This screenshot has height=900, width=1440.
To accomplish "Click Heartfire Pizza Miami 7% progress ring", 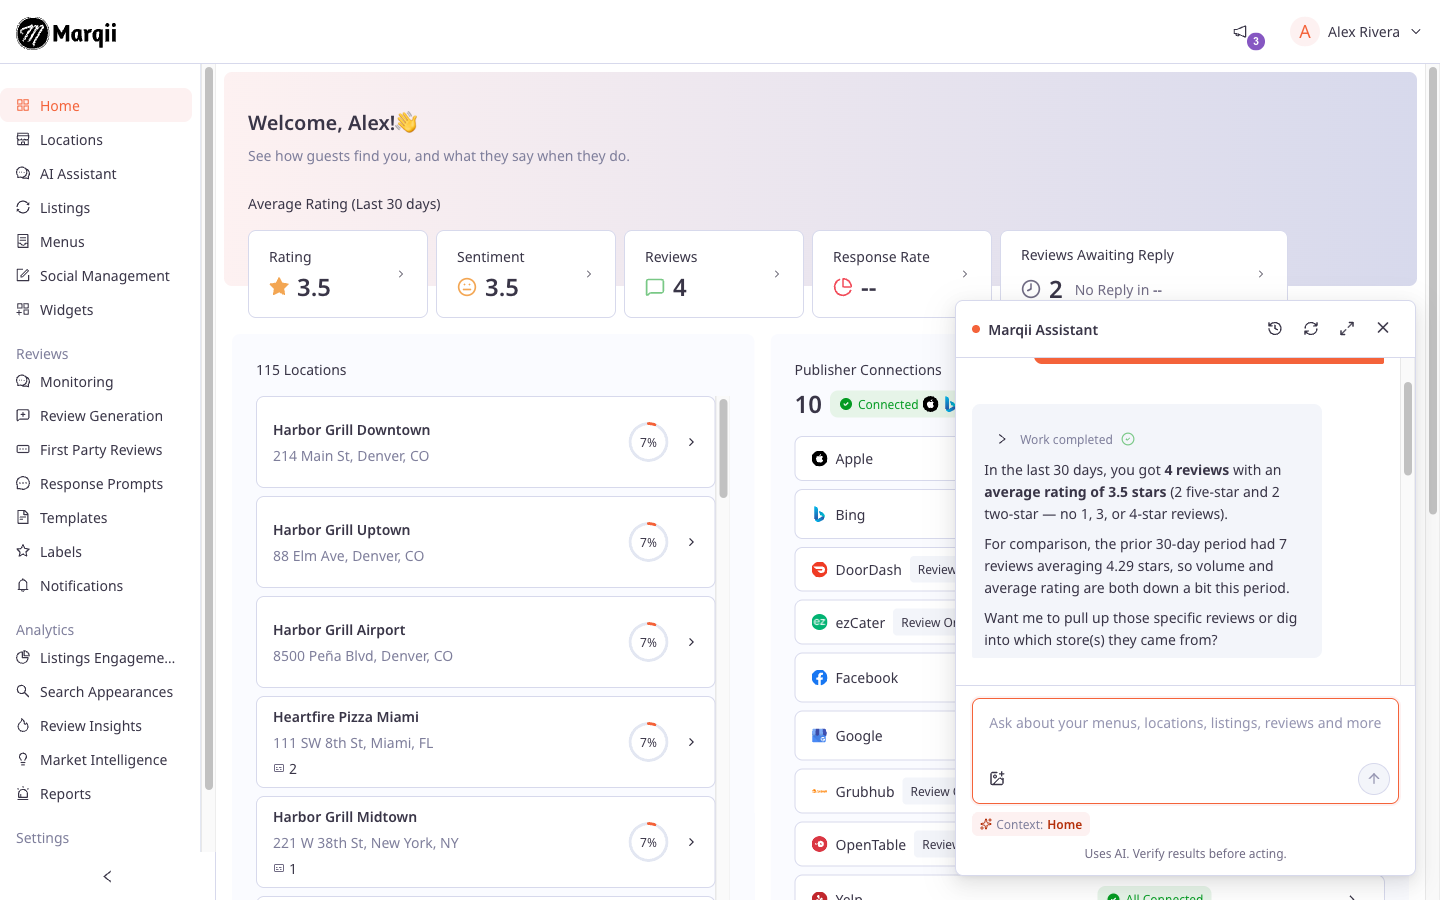I will 648,742.
